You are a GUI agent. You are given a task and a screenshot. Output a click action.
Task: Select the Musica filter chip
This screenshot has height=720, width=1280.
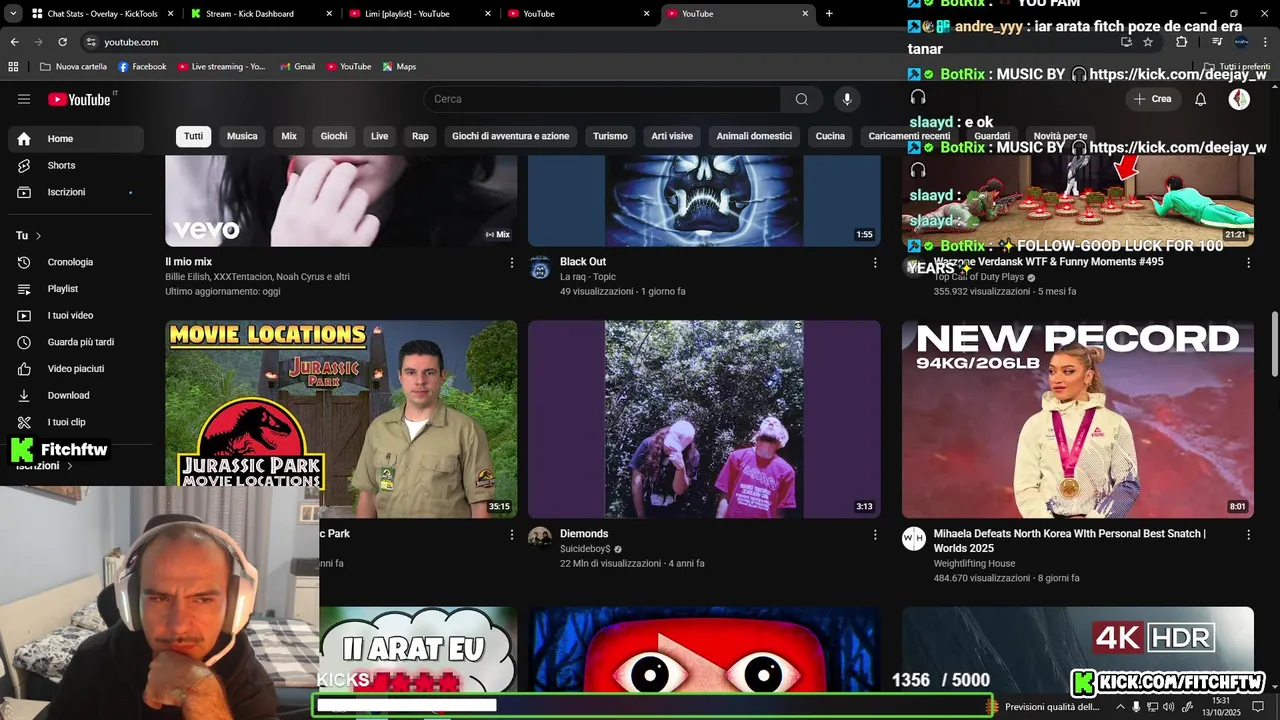point(242,136)
